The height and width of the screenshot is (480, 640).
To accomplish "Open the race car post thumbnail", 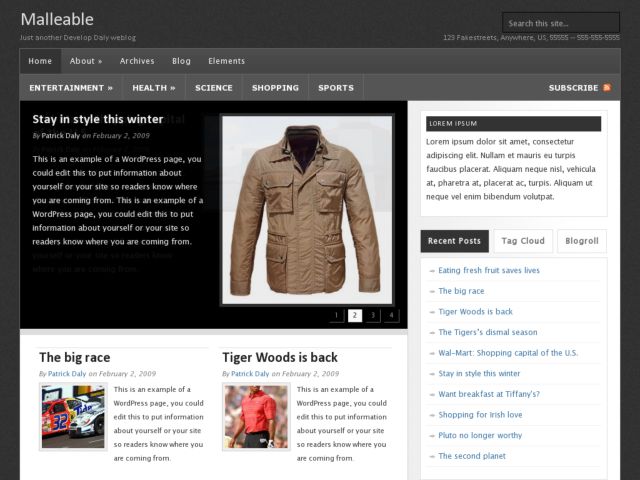I will (73, 417).
